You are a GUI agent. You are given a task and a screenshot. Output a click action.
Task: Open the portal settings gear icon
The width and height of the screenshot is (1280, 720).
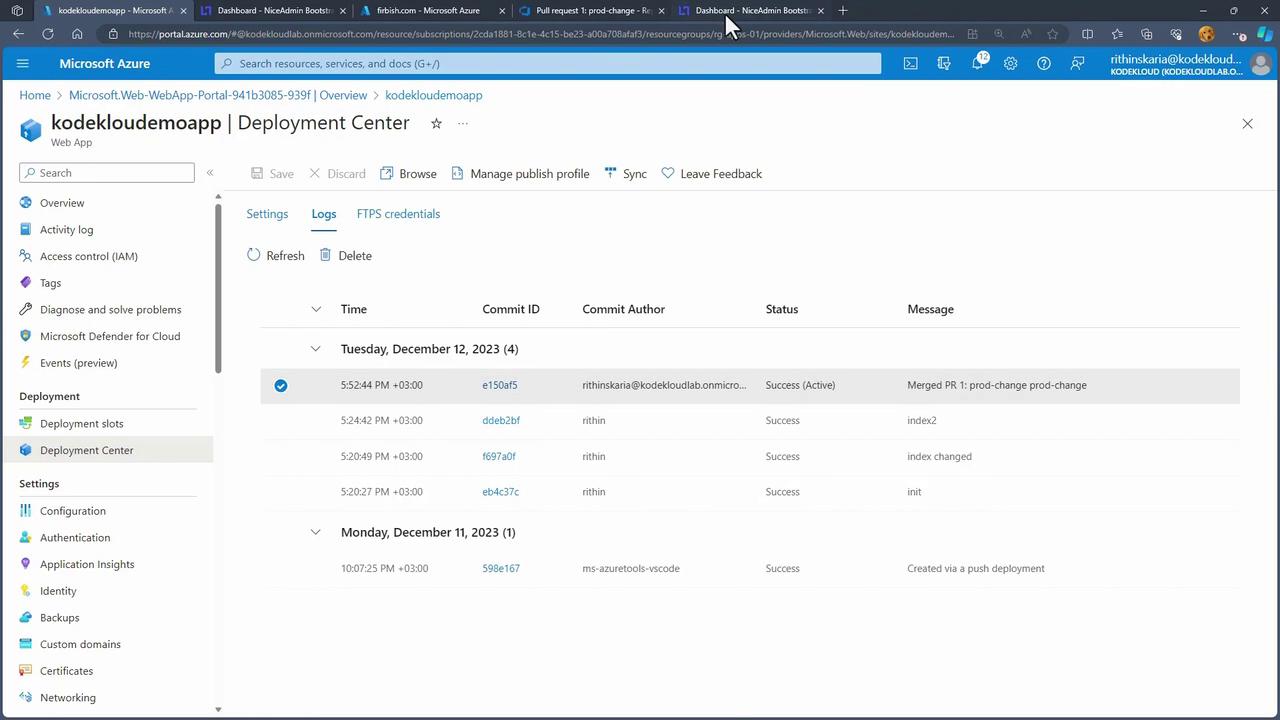(1010, 63)
